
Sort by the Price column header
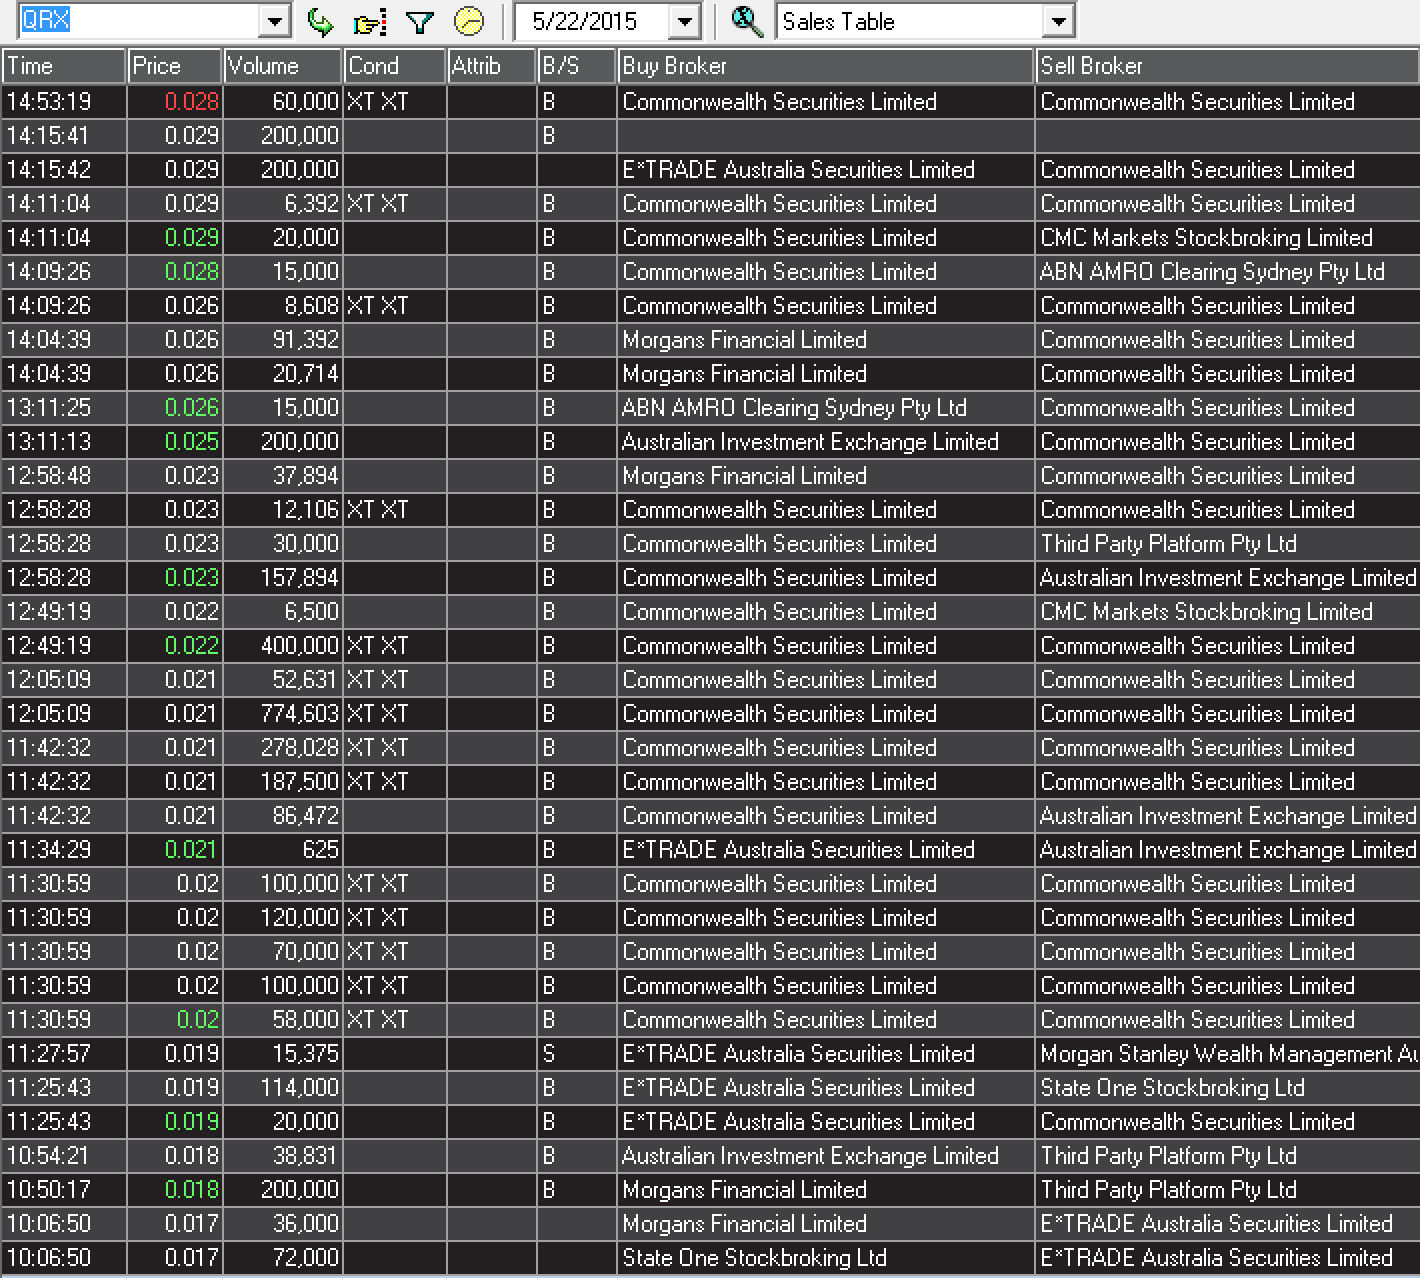174,66
